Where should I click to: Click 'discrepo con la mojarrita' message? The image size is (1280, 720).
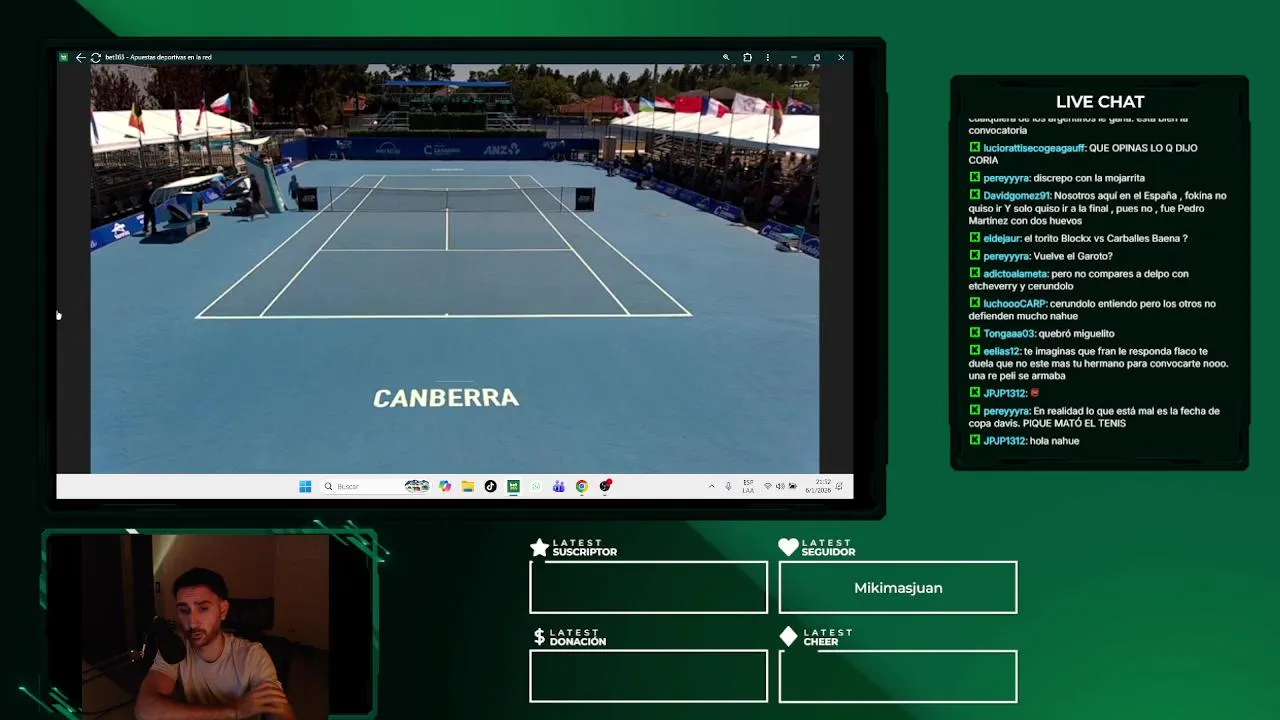(x=1089, y=178)
